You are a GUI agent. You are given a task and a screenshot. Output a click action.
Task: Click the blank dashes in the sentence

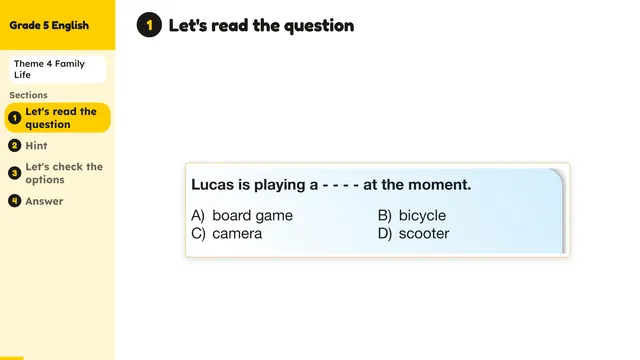point(340,185)
